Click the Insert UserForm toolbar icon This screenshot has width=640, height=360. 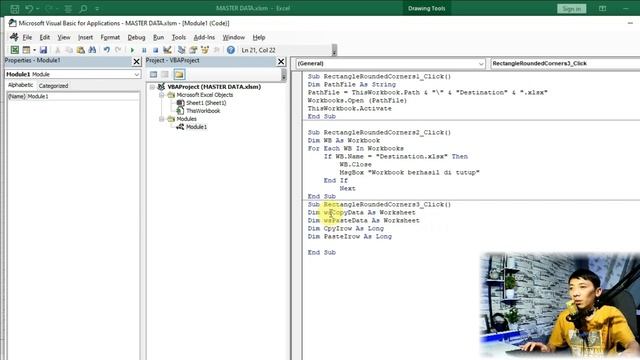[26, 50]
